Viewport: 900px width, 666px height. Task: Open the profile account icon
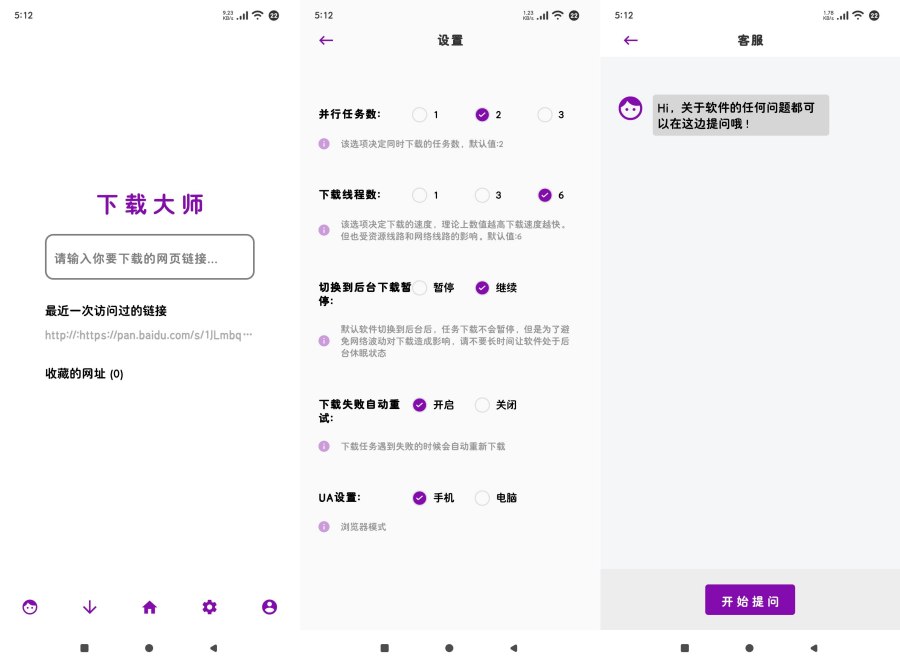(x=269, y=607)
